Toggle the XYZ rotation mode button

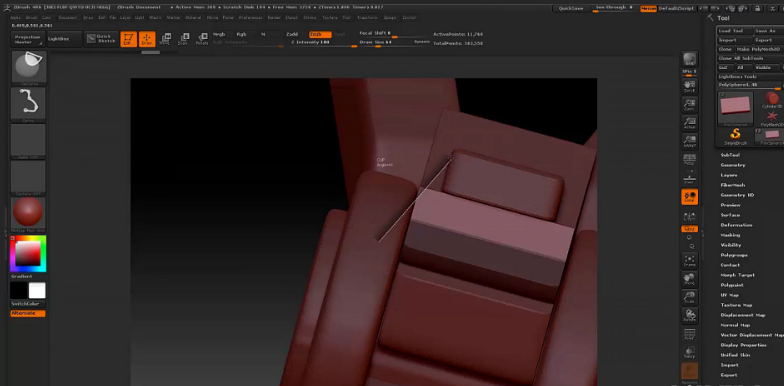[690, 229]
